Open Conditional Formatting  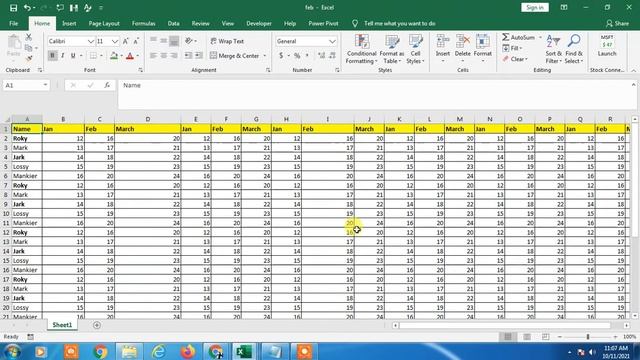click(x=361, y=49)
